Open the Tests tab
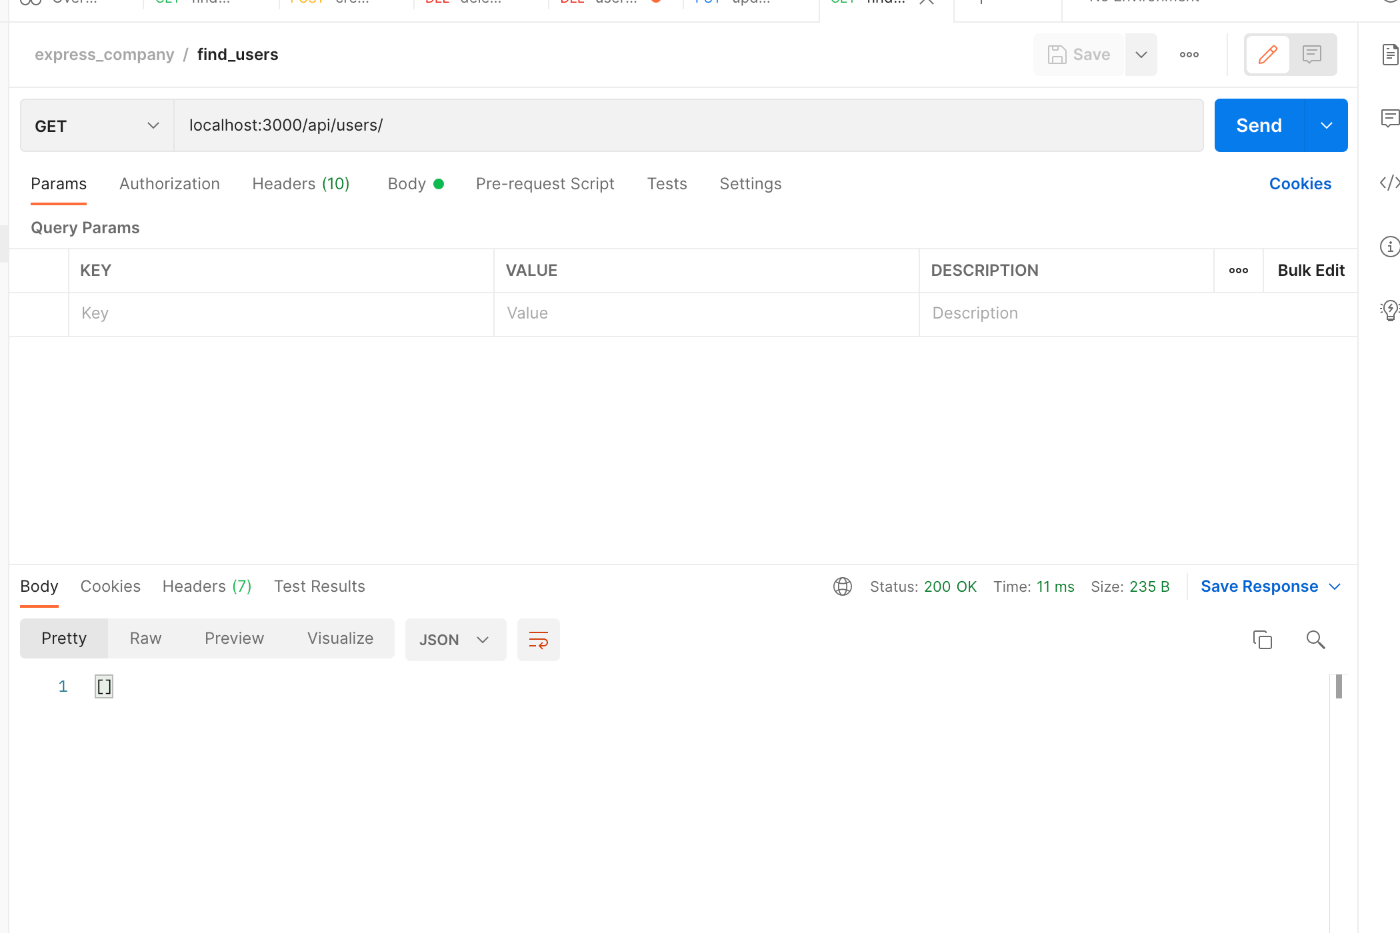This screenshot has width=1400, height=933. coord(667,184)
